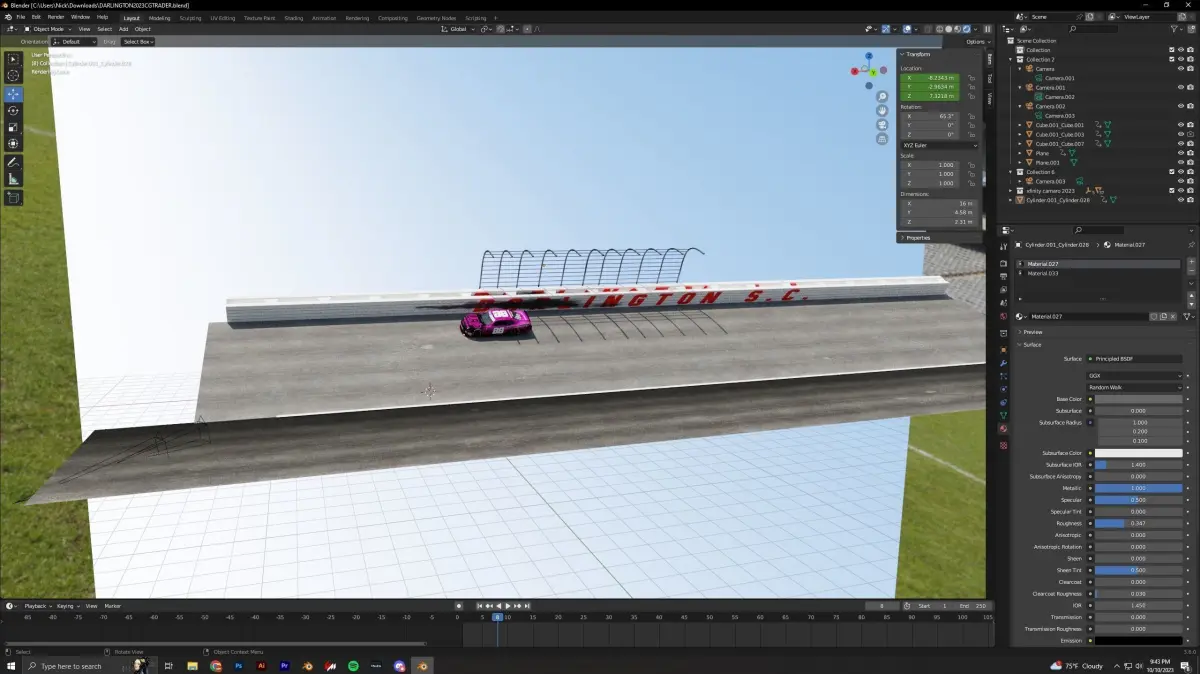
Task: Select Material.033 slot
Action: pyautogui.click(x=1098, y=273)
